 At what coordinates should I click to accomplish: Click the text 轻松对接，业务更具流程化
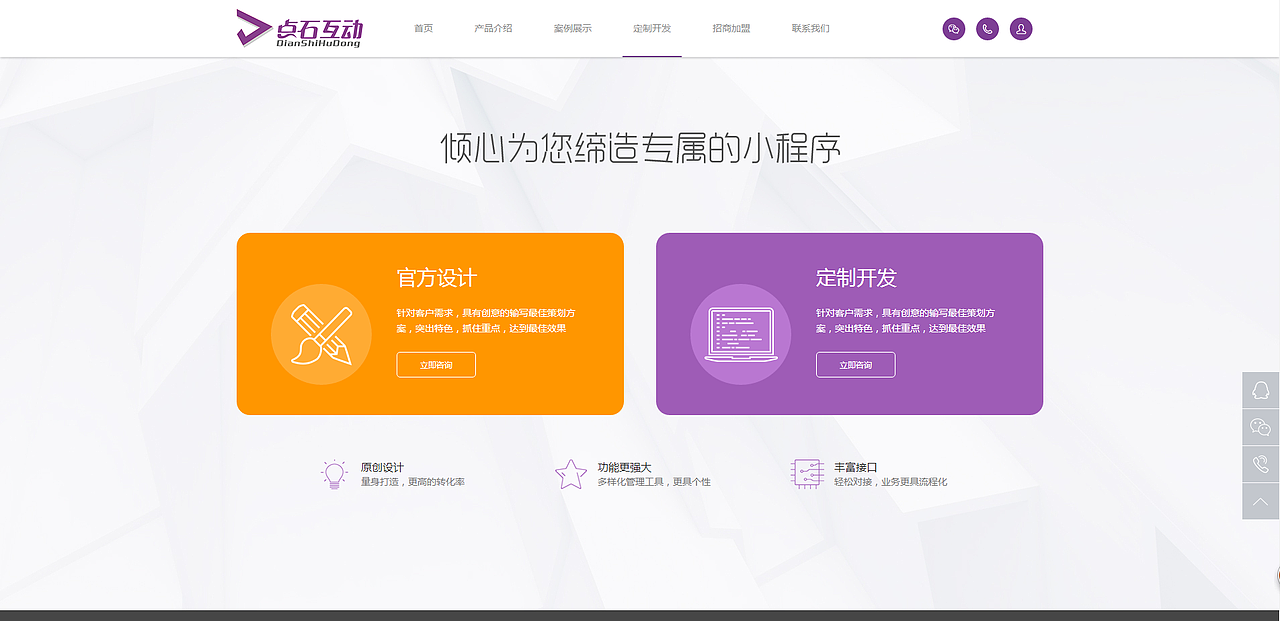(x=890, y=482)
